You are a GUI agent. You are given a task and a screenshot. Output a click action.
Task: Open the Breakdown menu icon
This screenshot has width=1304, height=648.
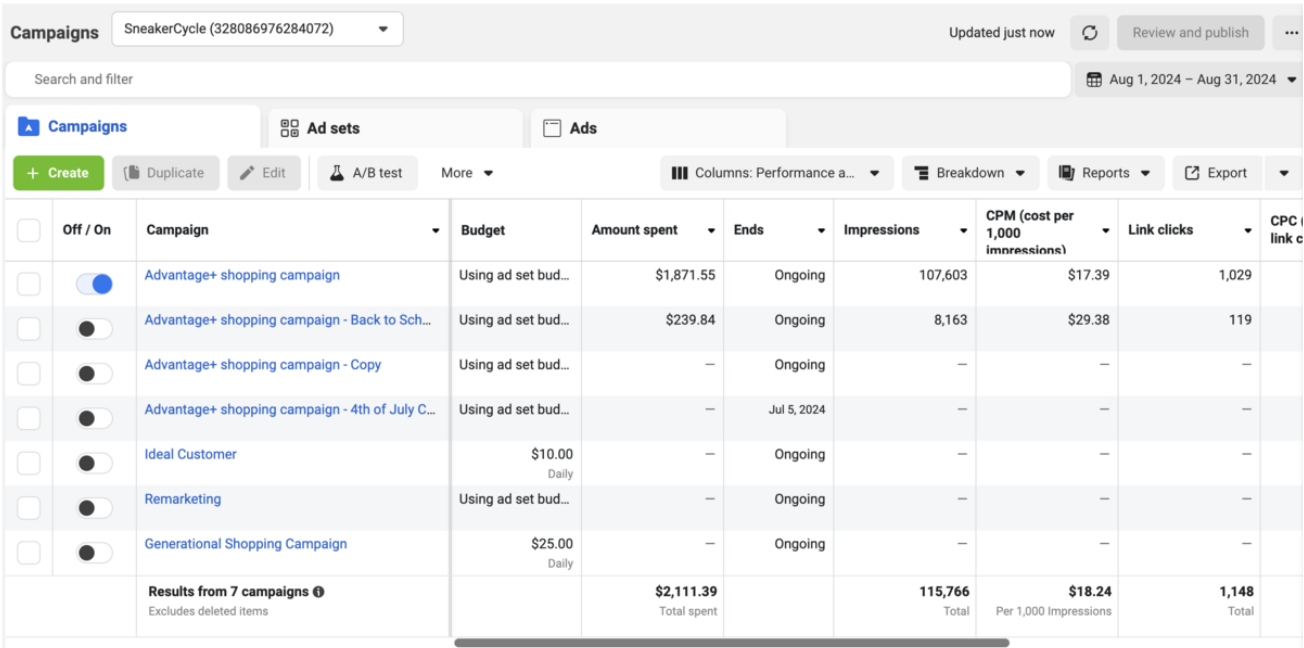point(922,172)
